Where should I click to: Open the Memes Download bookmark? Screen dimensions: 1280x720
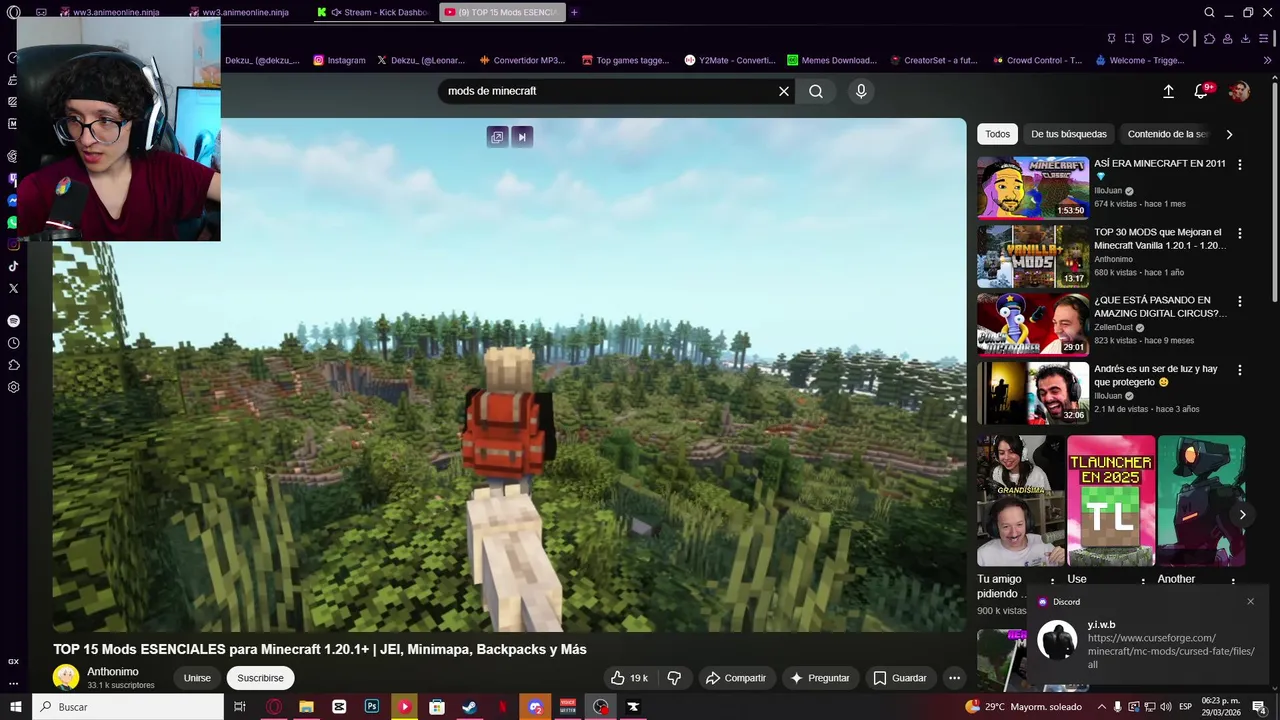coord(832,60)
